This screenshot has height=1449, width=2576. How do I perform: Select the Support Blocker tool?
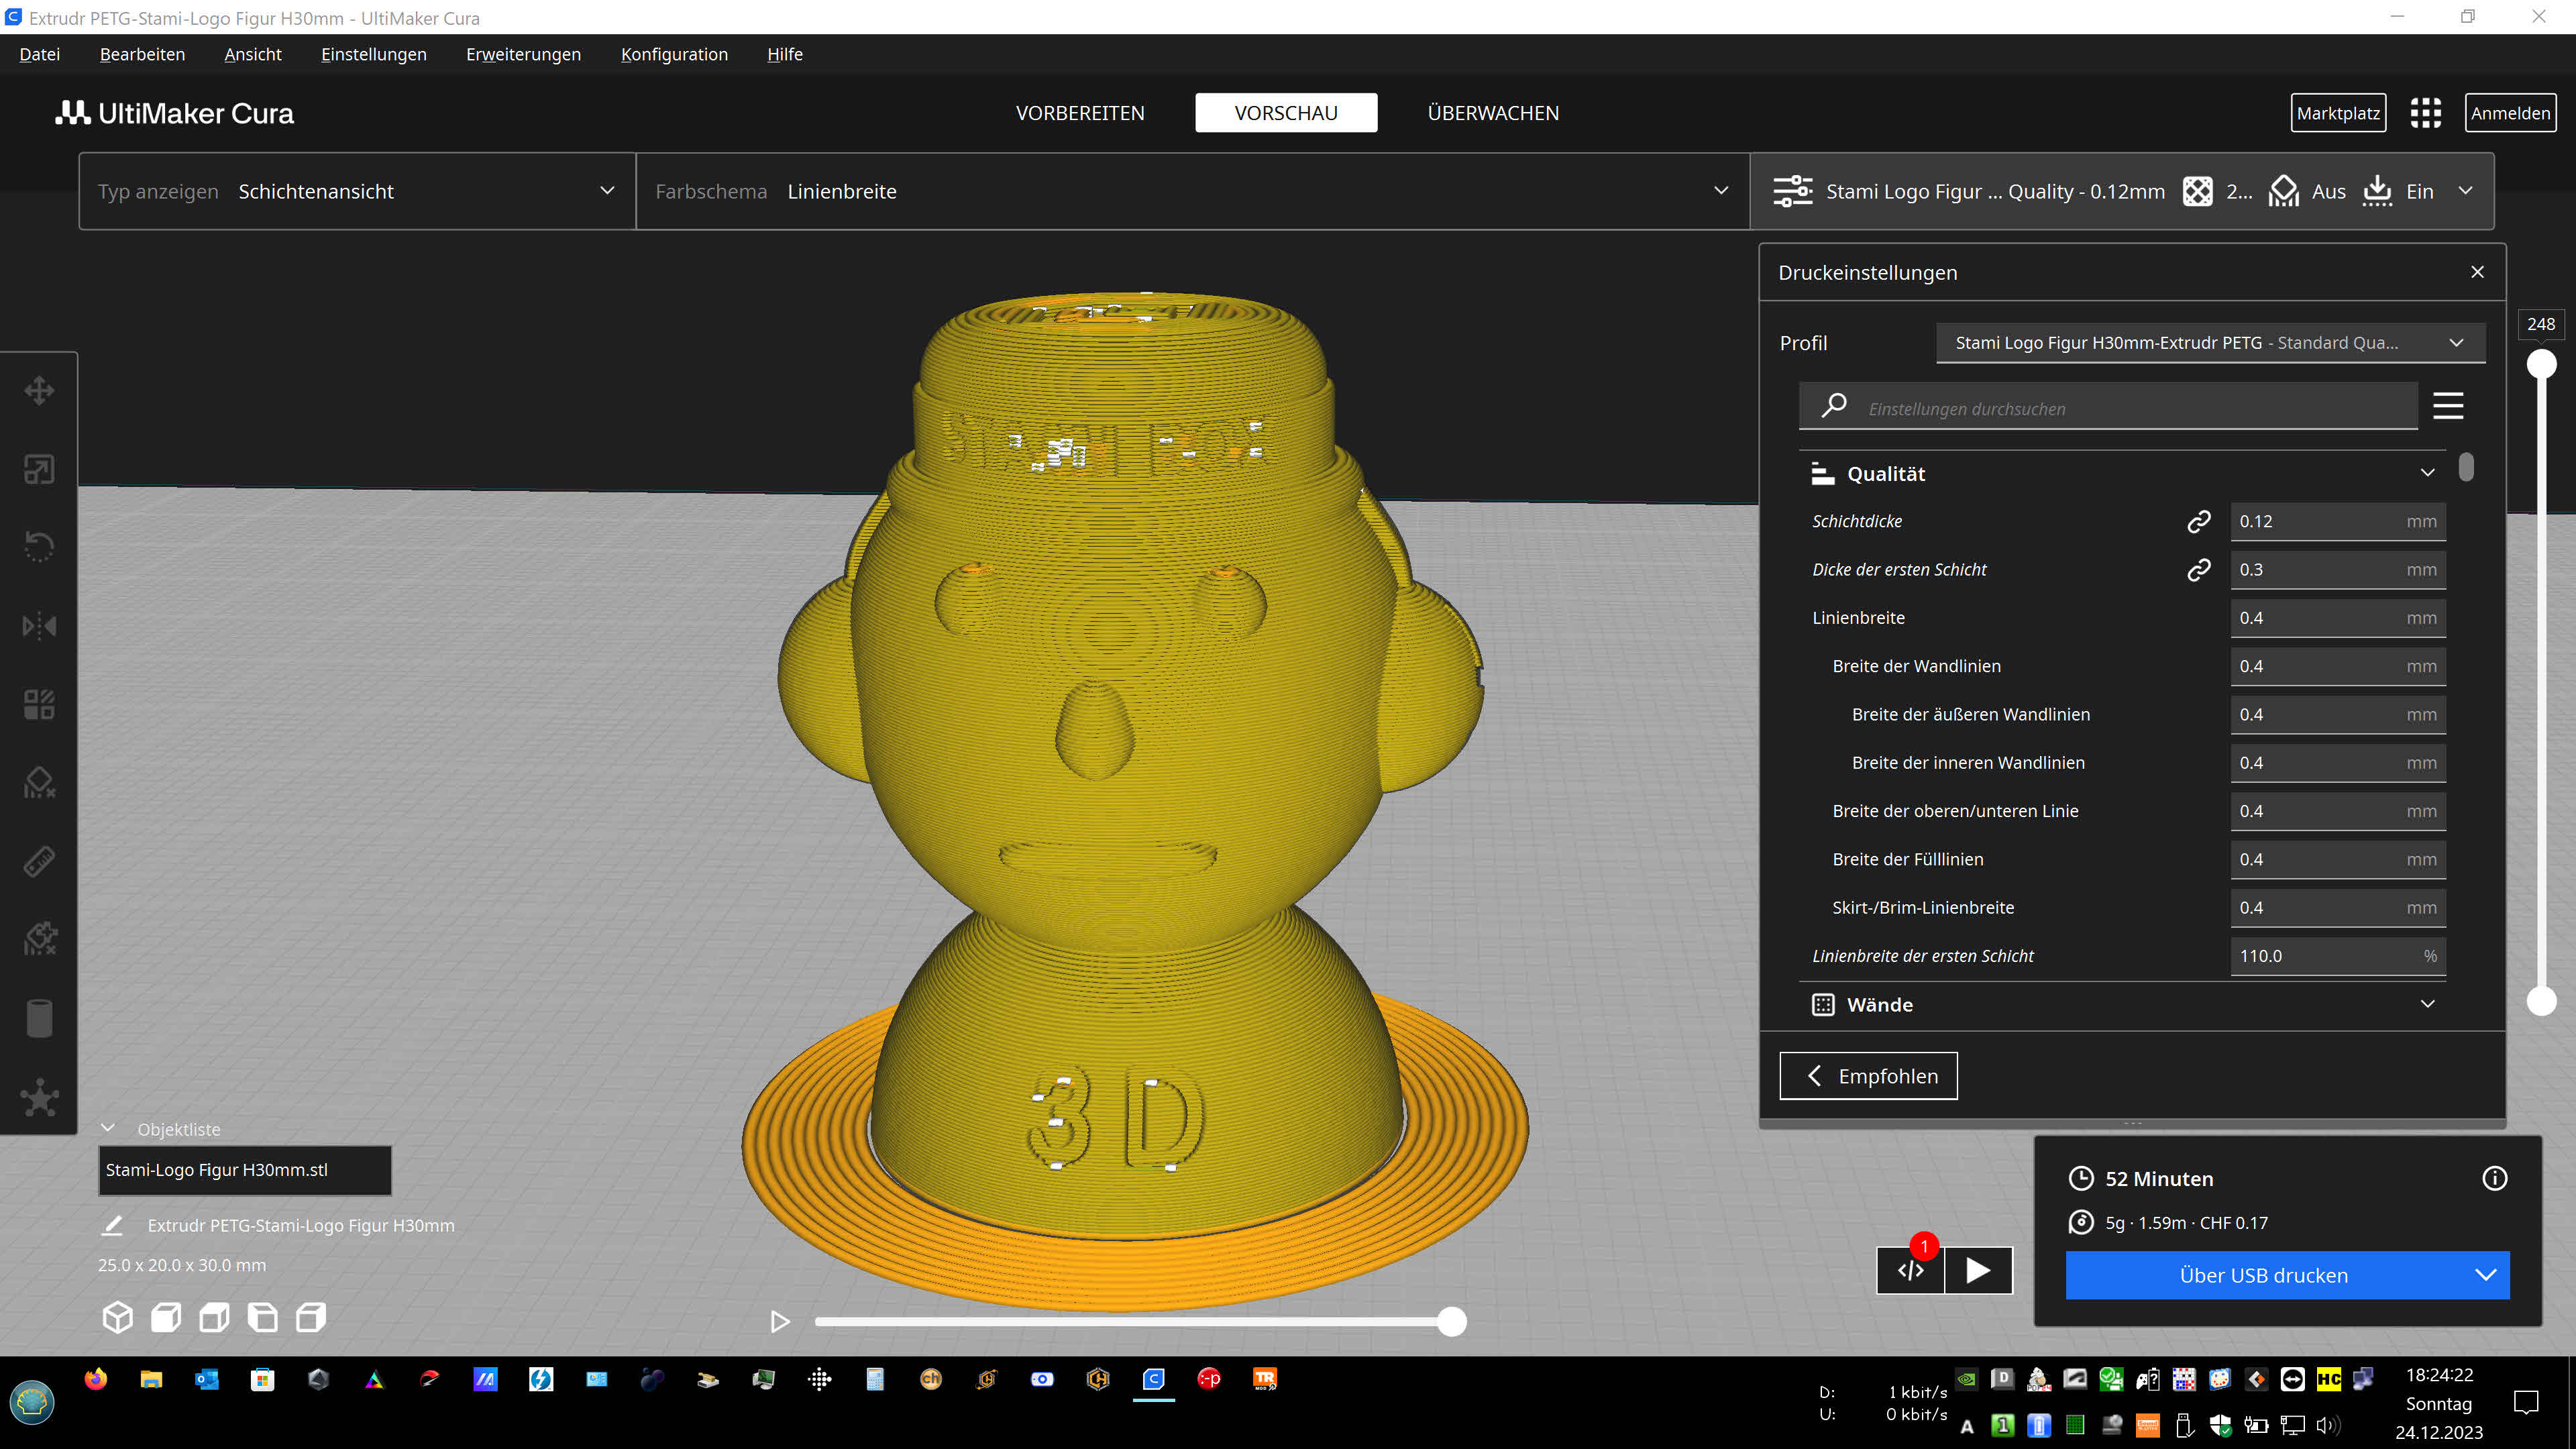[x=39, y=781]
